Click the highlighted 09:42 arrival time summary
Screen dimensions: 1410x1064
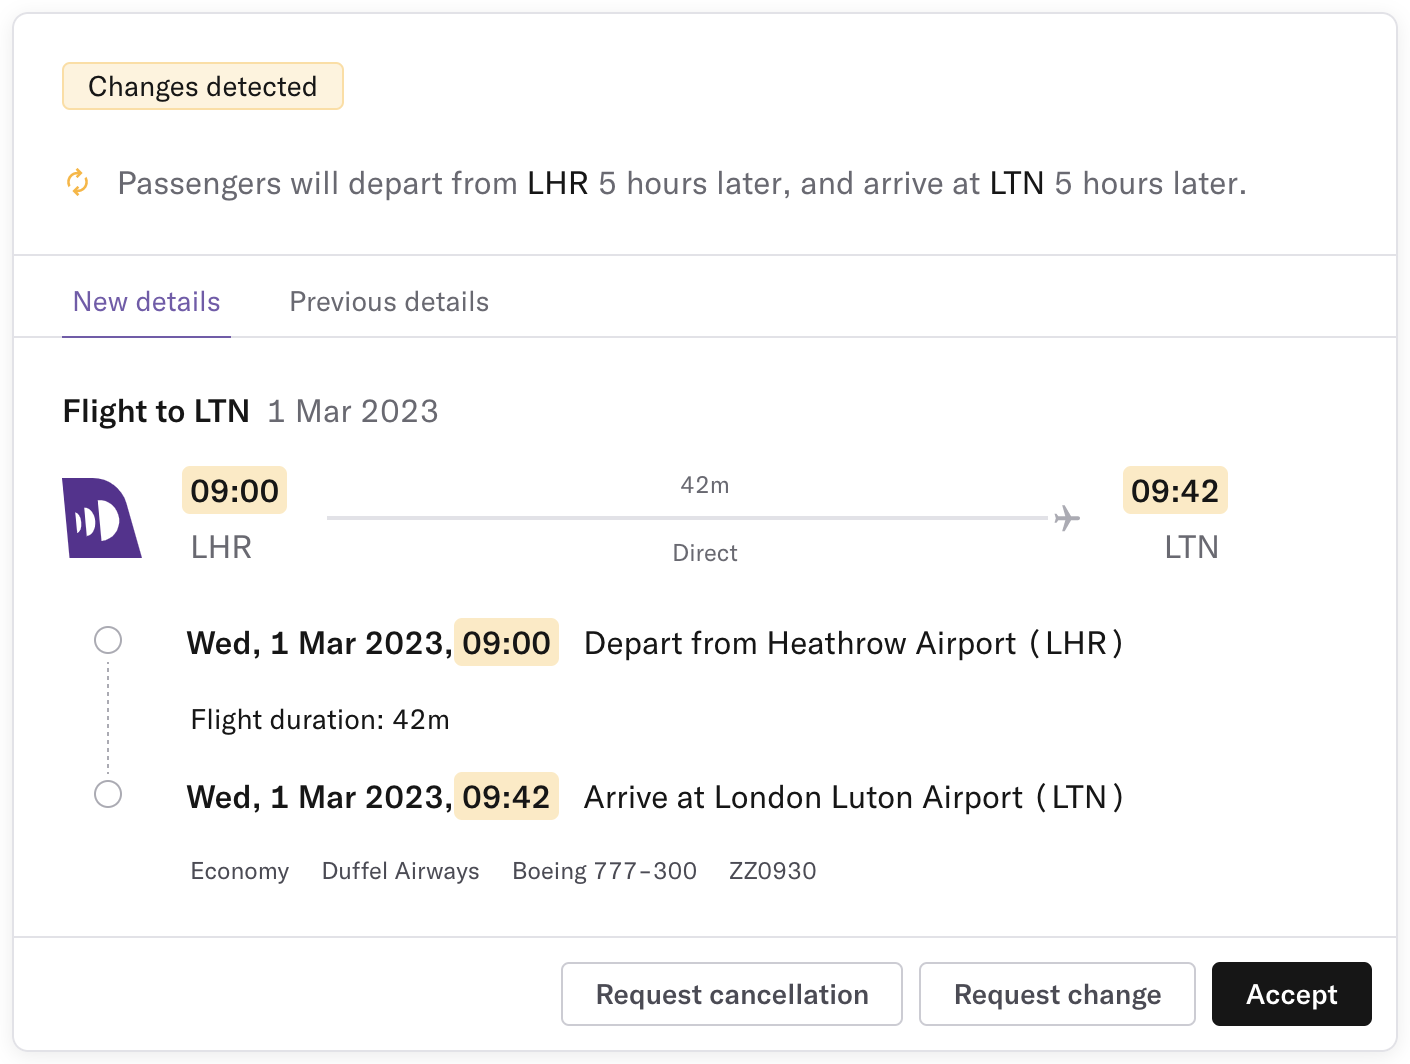click(1175, 490)
